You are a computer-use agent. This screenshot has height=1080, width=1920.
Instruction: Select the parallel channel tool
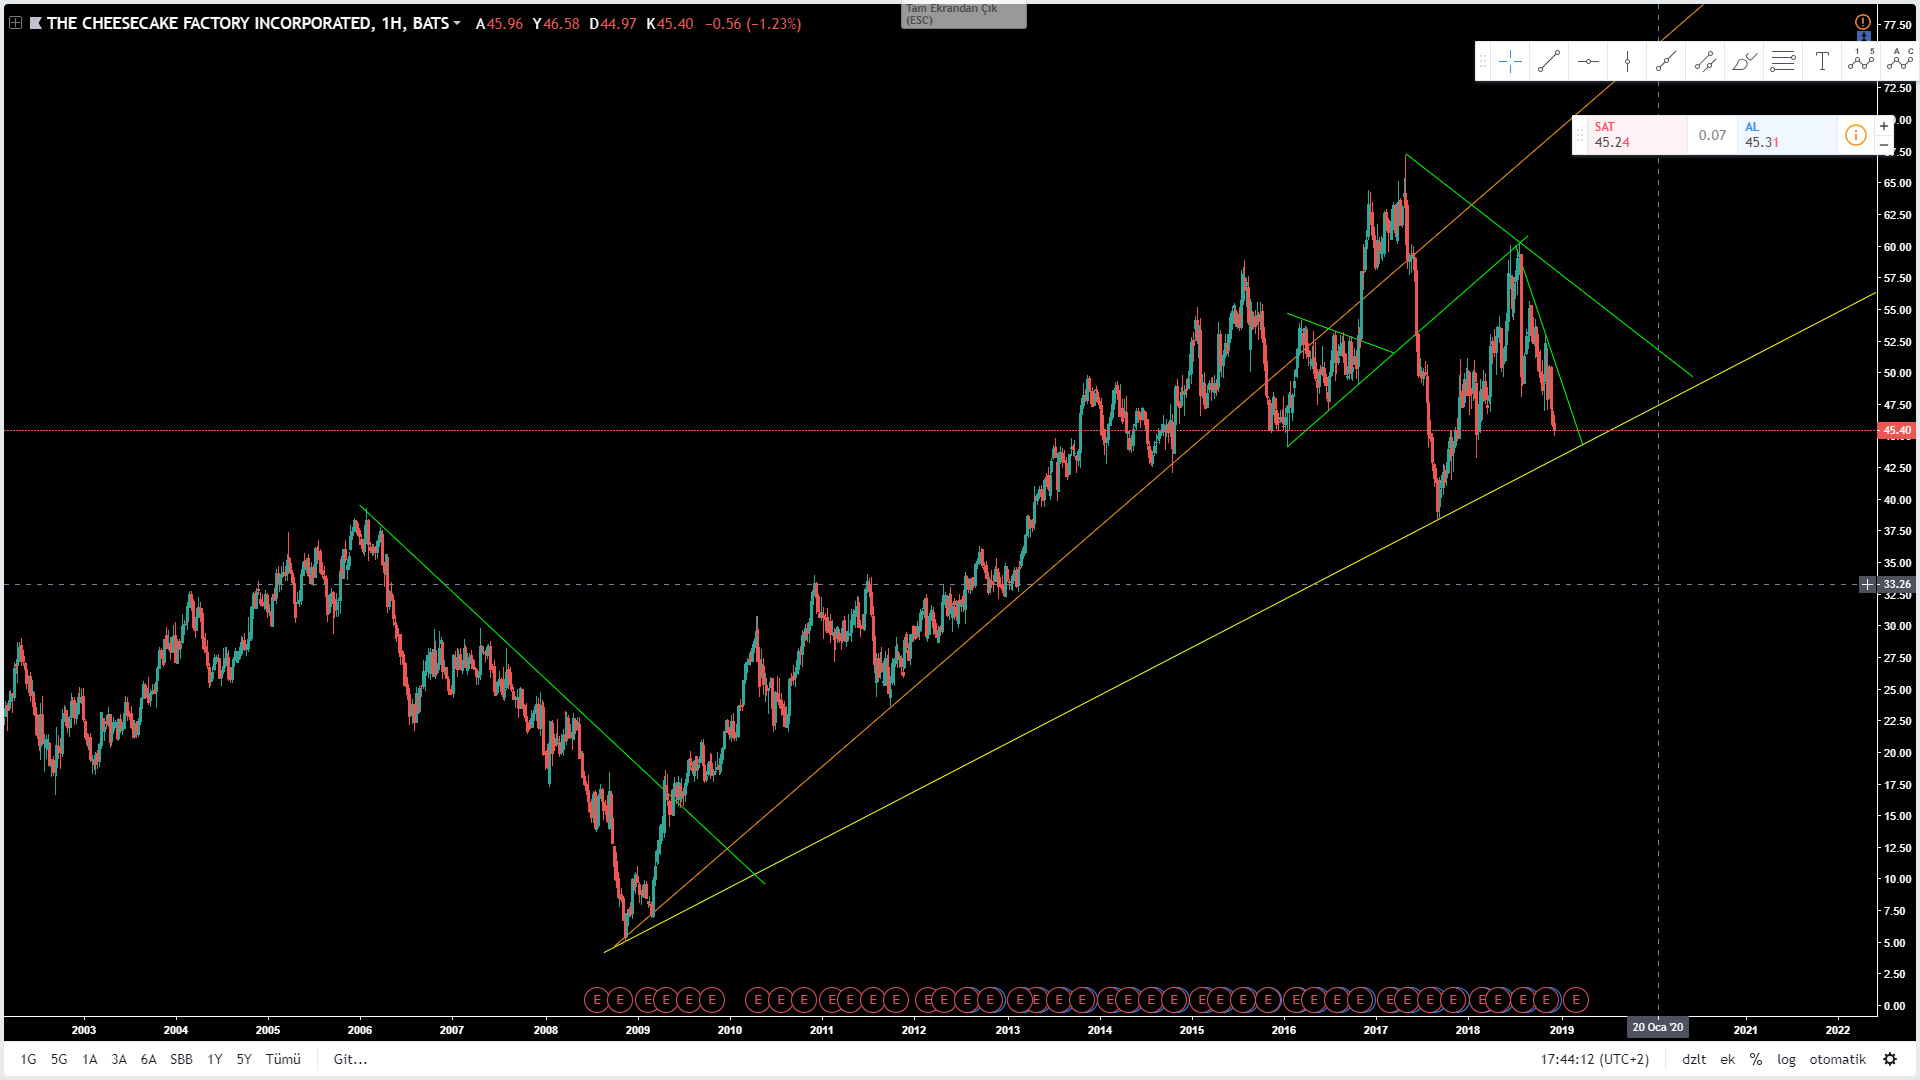[x=1705, y=62]
